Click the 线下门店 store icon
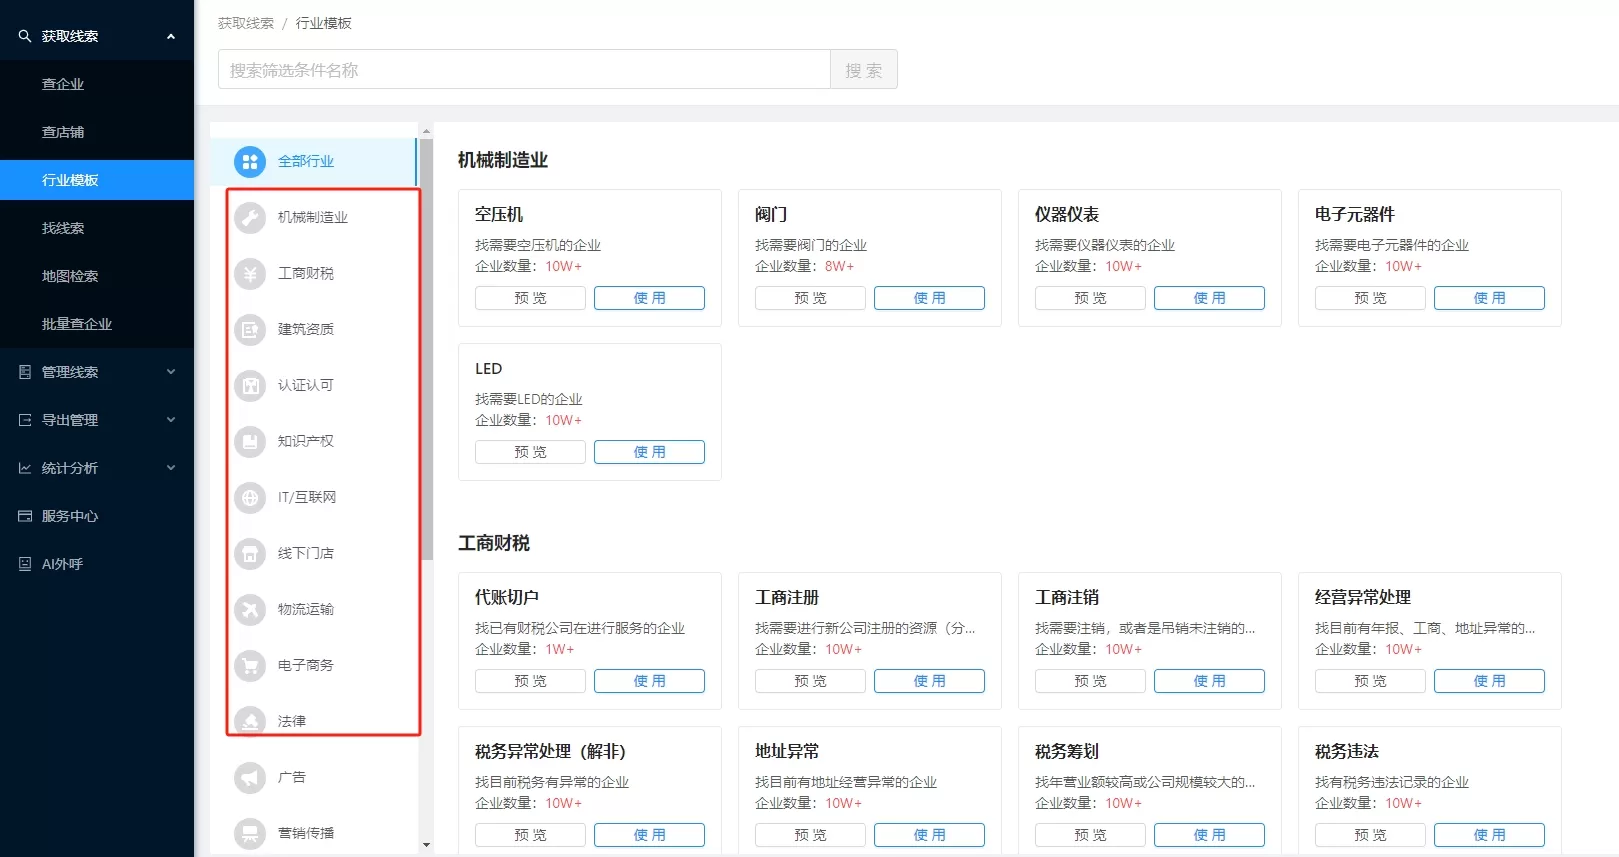1619x857 pixels. 249,553
